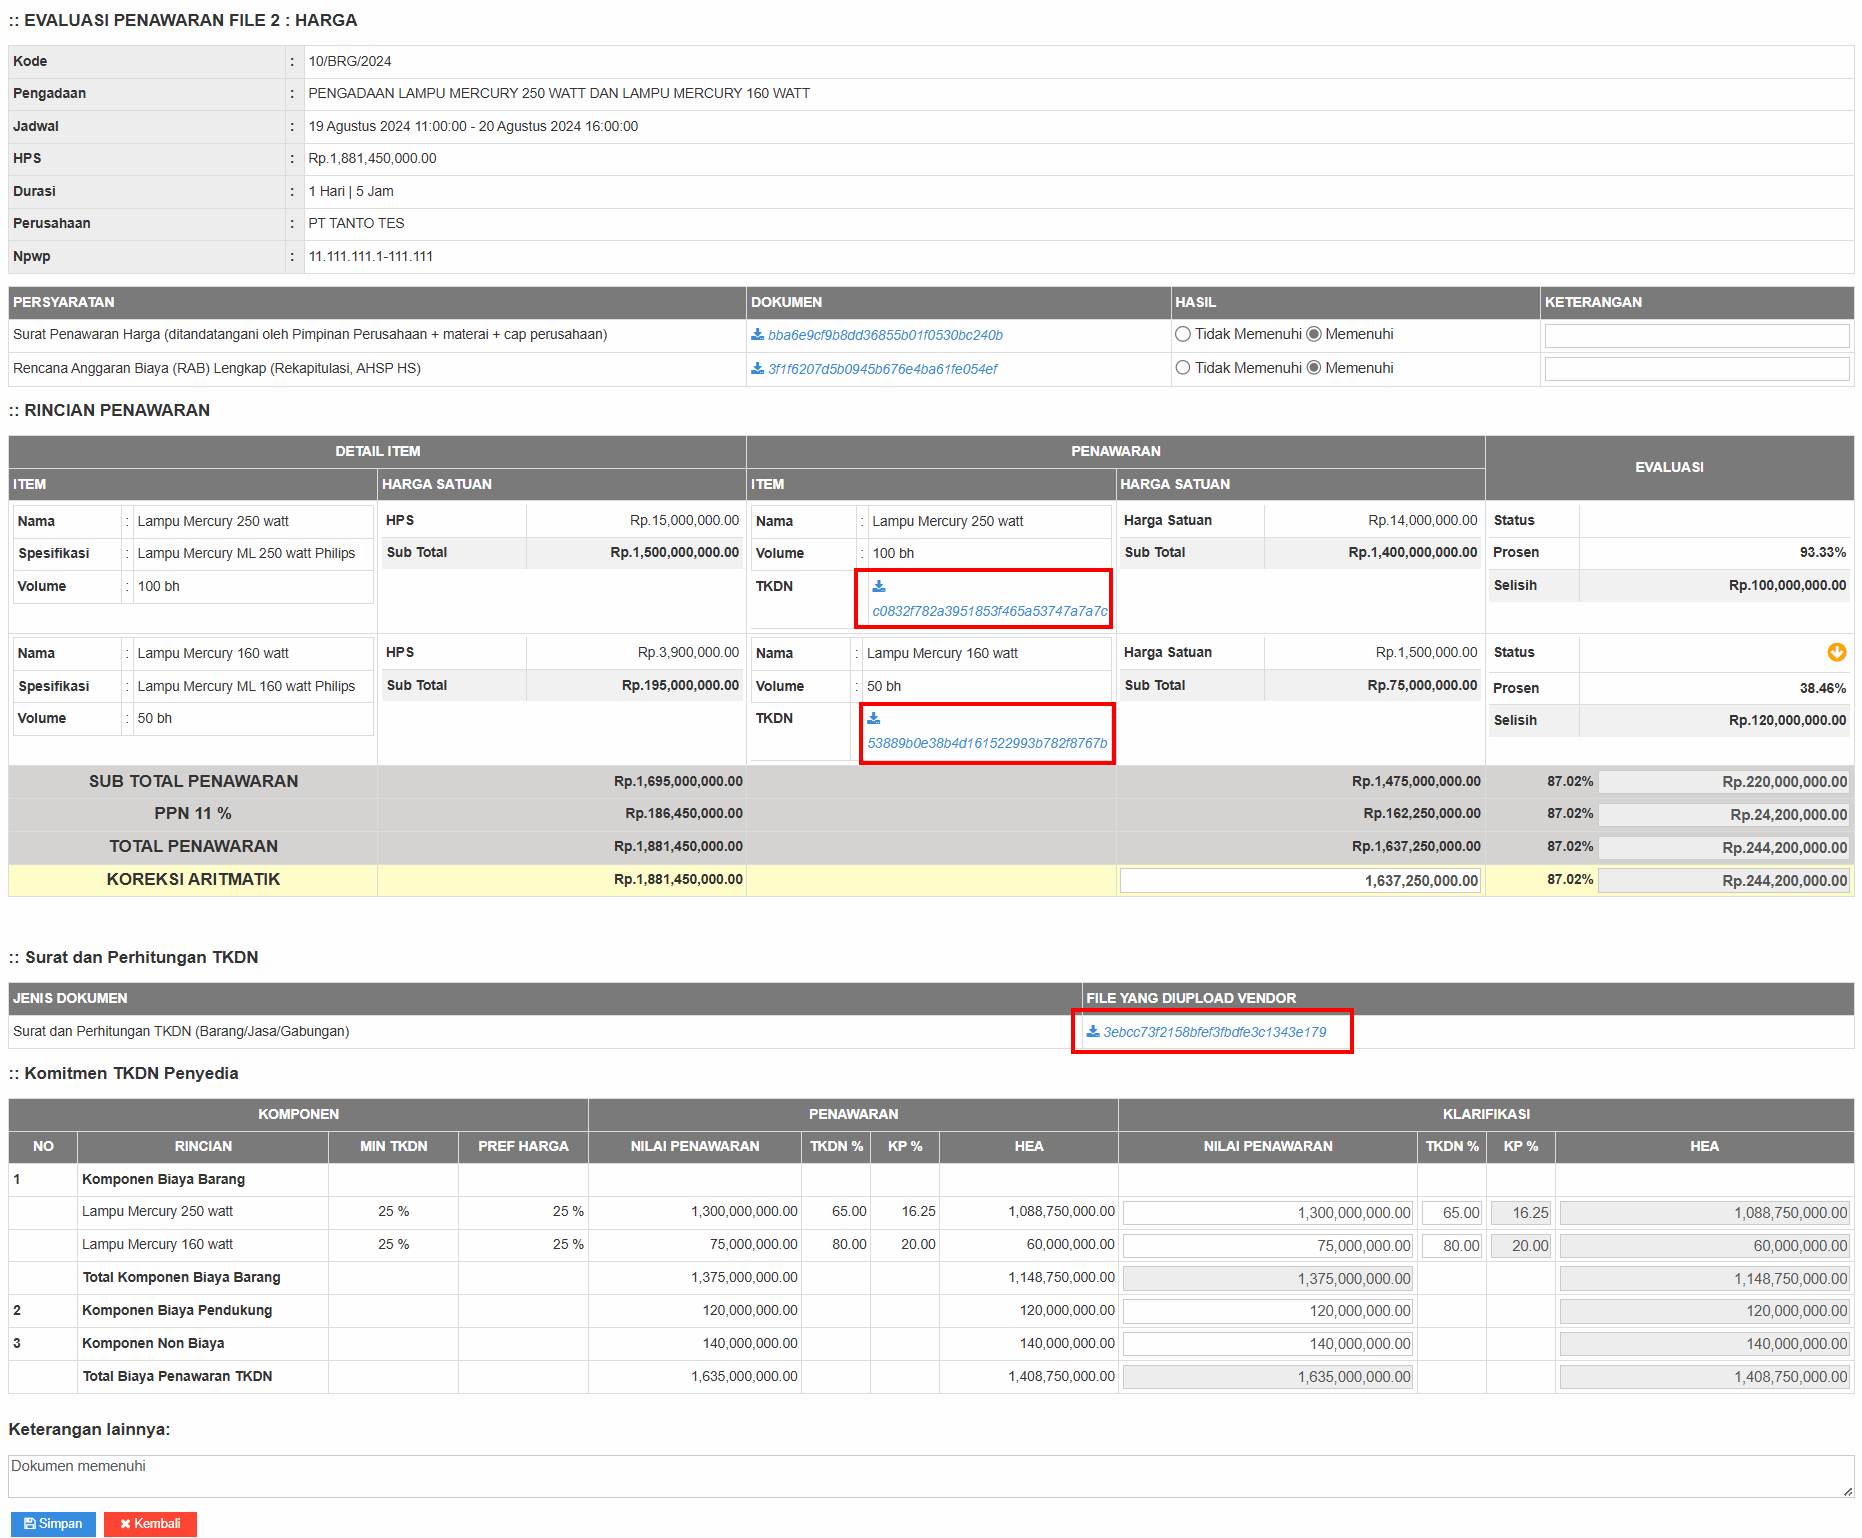Click TKDN download icon for Lampu Mercury 250 watt
The height and width of the screenshot is (1538, 1862).
tap(879, 587)
